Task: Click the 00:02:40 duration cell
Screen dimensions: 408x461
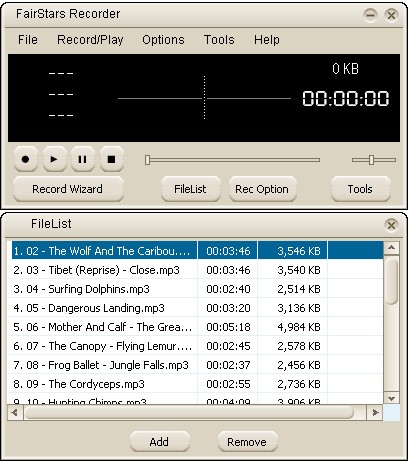Action: 228,289
